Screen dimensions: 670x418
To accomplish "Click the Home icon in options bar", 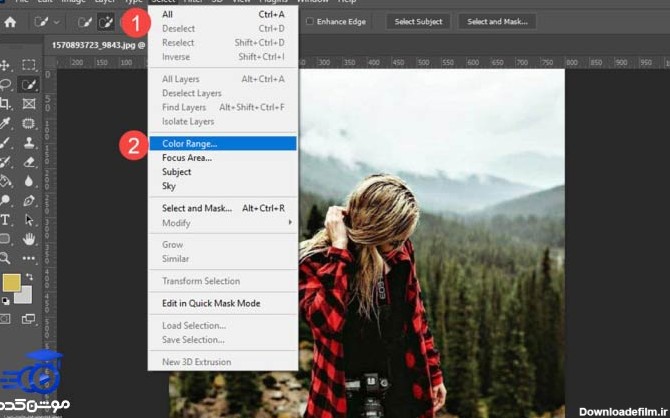I will tap(10, 22).
